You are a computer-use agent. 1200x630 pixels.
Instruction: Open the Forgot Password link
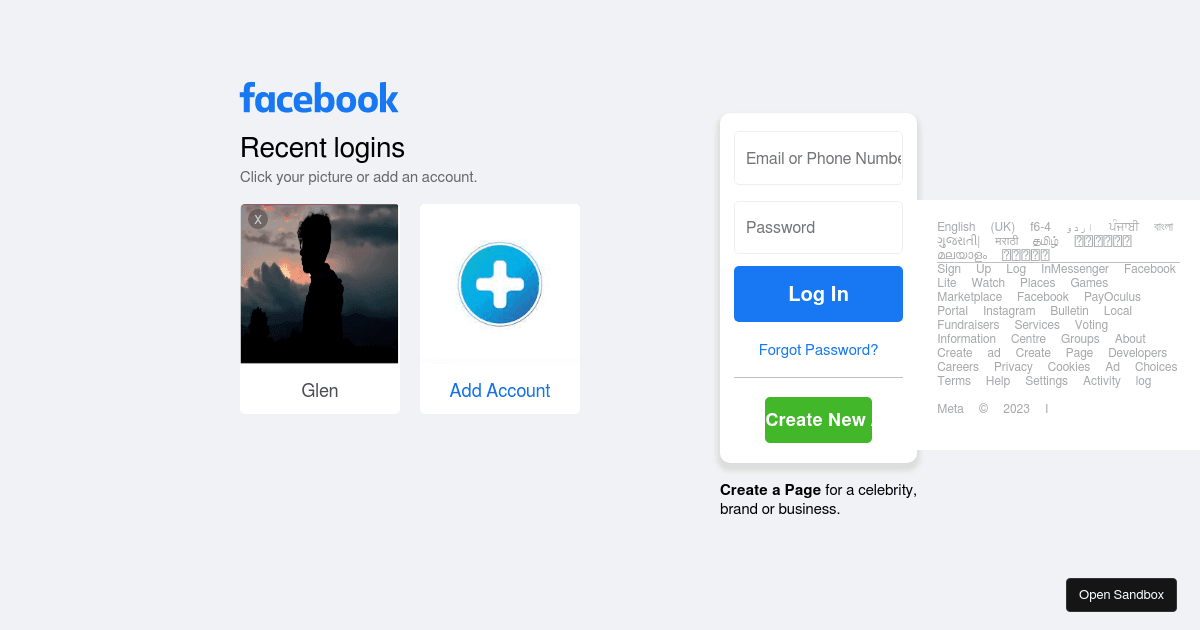pyautogui.click(x=818, y=349)
